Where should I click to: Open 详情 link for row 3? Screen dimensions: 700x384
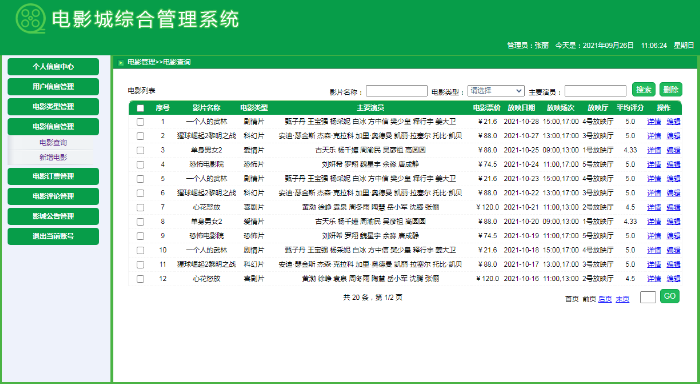coord(654,150)
